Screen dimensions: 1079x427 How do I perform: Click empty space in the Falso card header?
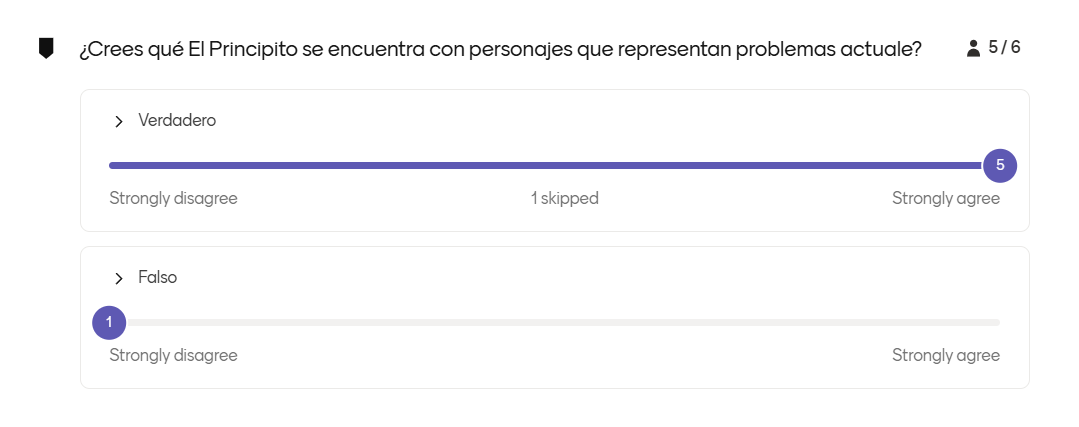600,277
